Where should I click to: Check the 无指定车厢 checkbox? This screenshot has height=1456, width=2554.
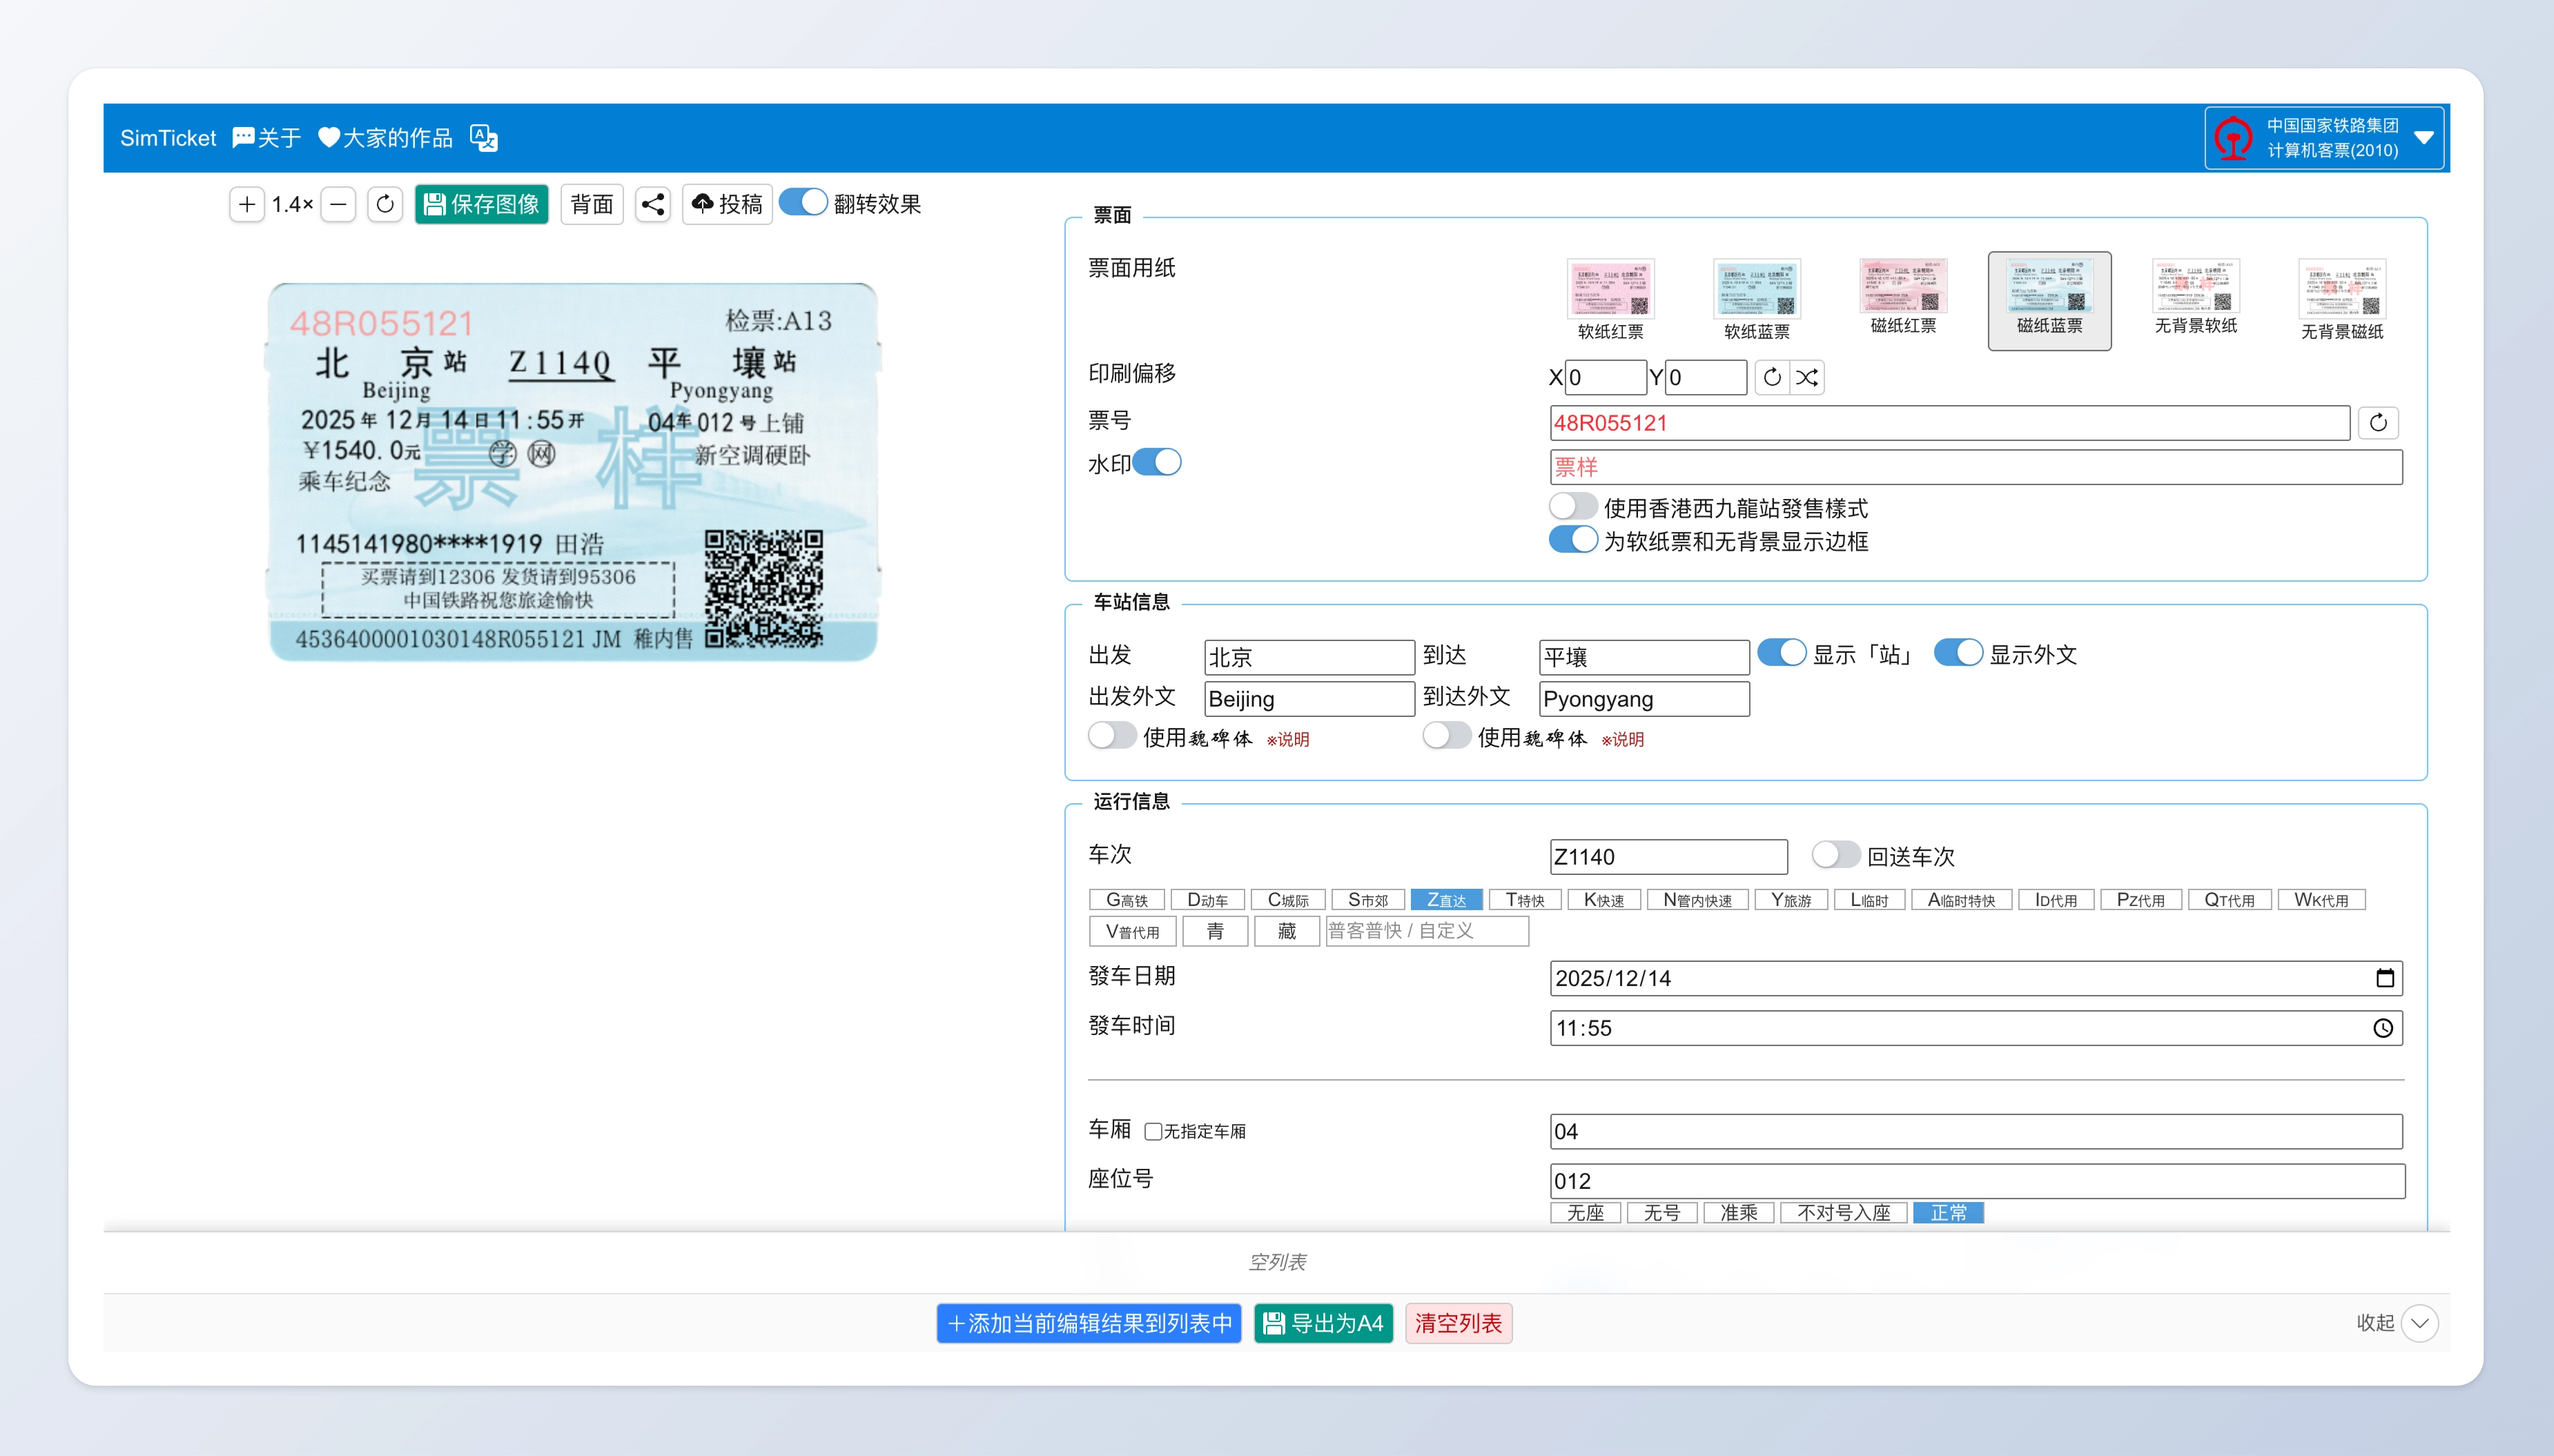(1153, 1131)
